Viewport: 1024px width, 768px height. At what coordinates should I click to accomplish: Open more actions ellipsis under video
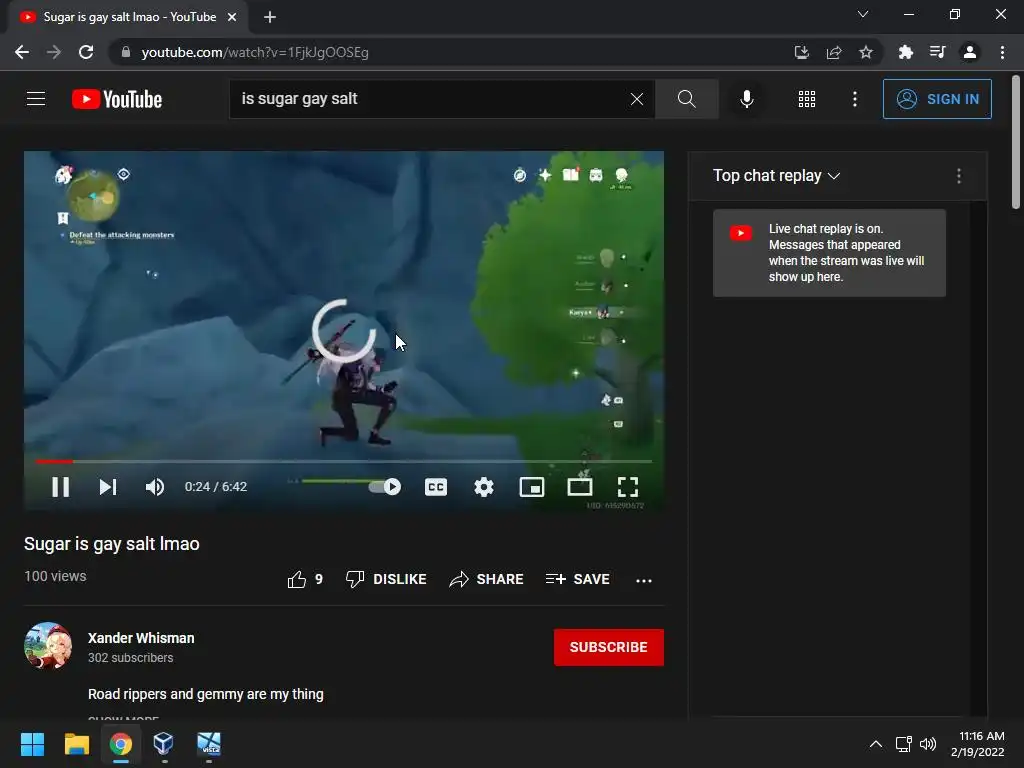point(644,581)
